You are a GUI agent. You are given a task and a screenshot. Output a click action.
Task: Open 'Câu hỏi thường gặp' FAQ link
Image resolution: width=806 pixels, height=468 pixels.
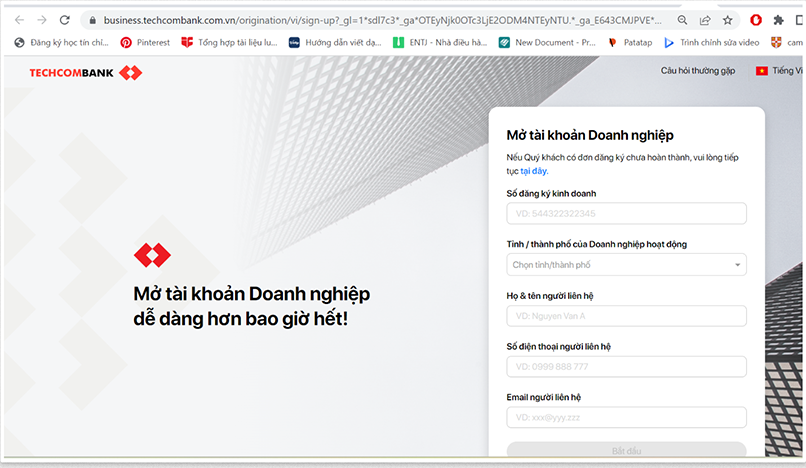click(x=698, y=71)
